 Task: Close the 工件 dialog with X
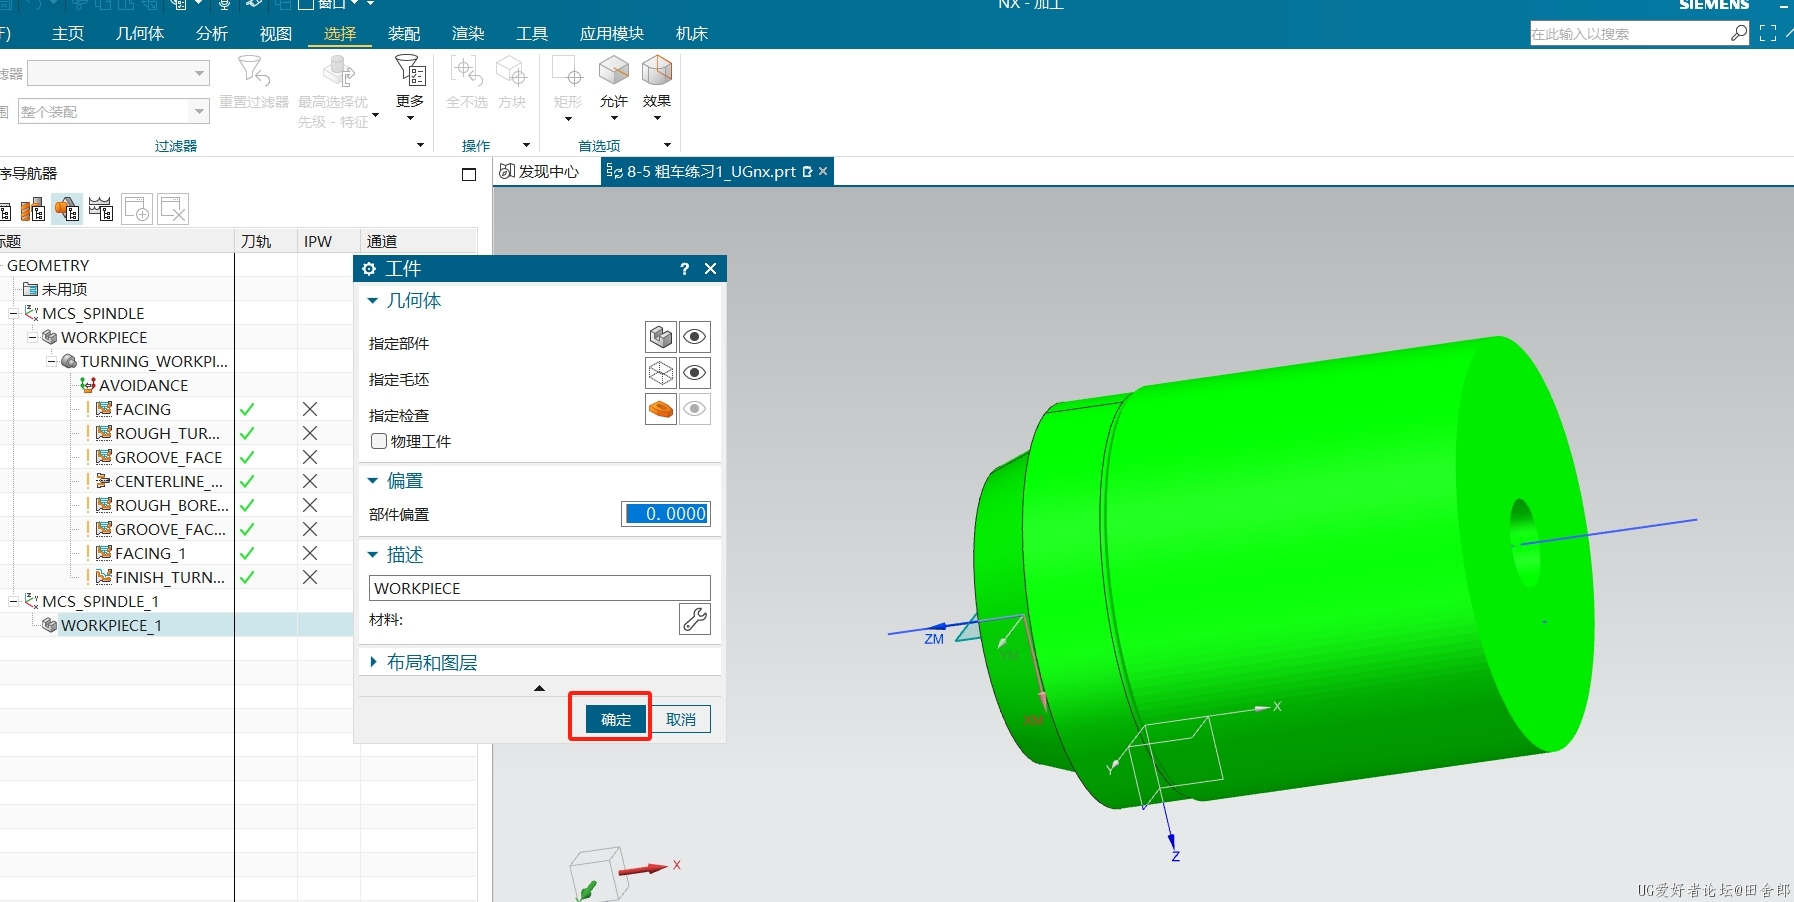[711, 269]
